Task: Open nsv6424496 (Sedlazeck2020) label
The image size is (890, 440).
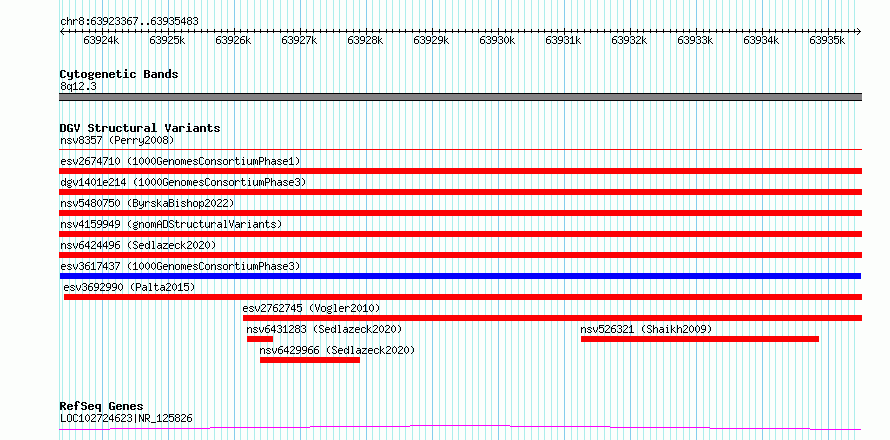Action: 138,245
